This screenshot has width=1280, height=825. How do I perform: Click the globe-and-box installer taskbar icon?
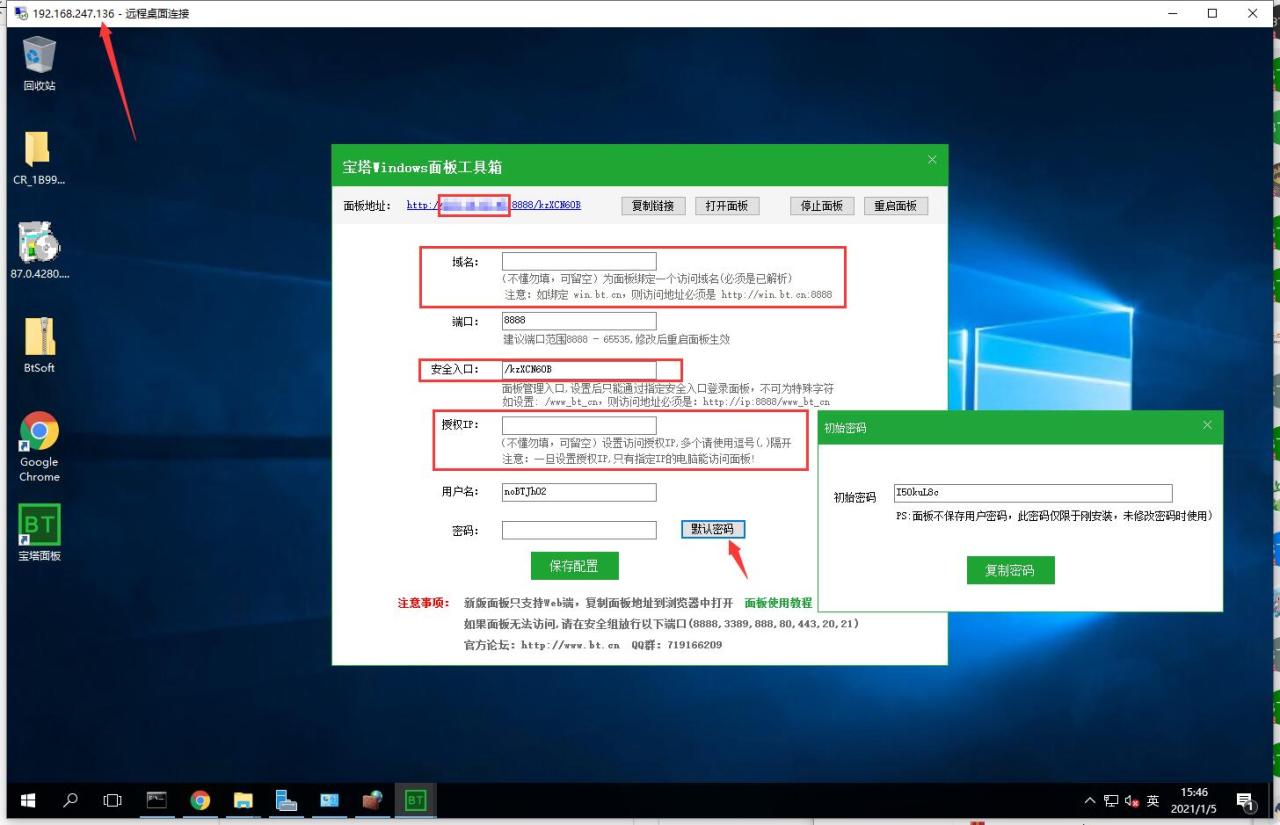point(372,800)
